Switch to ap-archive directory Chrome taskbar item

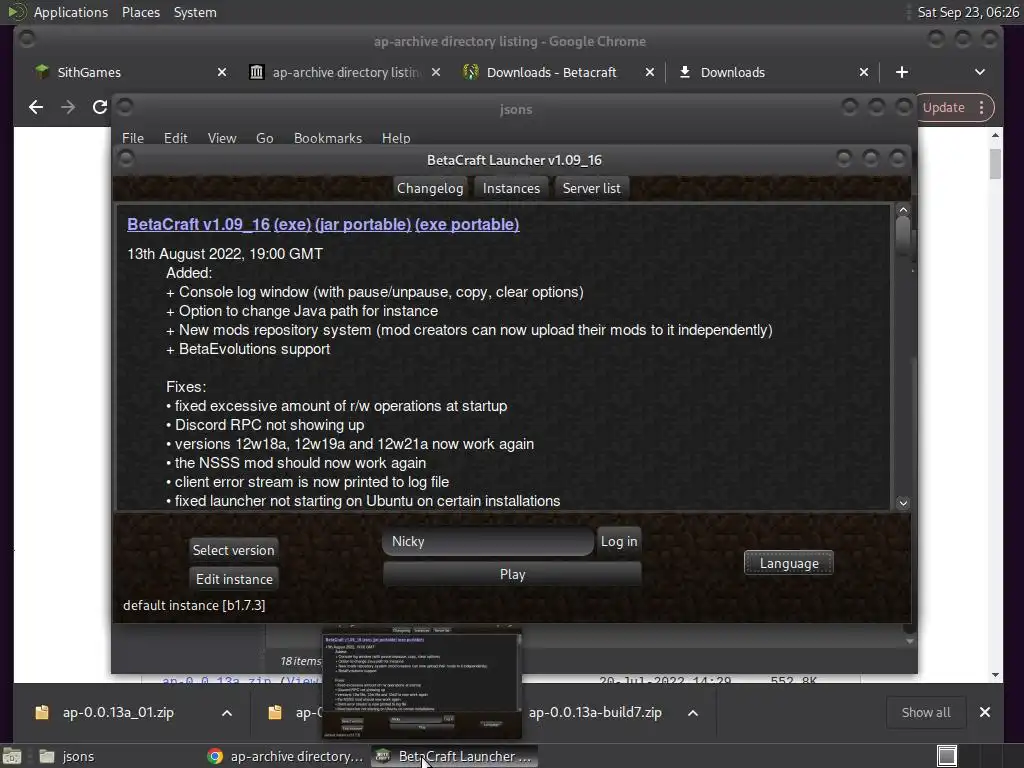click(285, 756)
